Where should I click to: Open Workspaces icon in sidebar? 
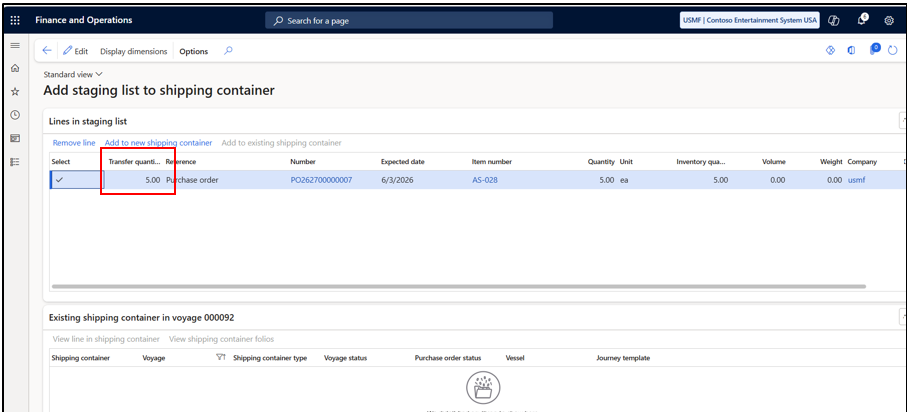point(15,138)
